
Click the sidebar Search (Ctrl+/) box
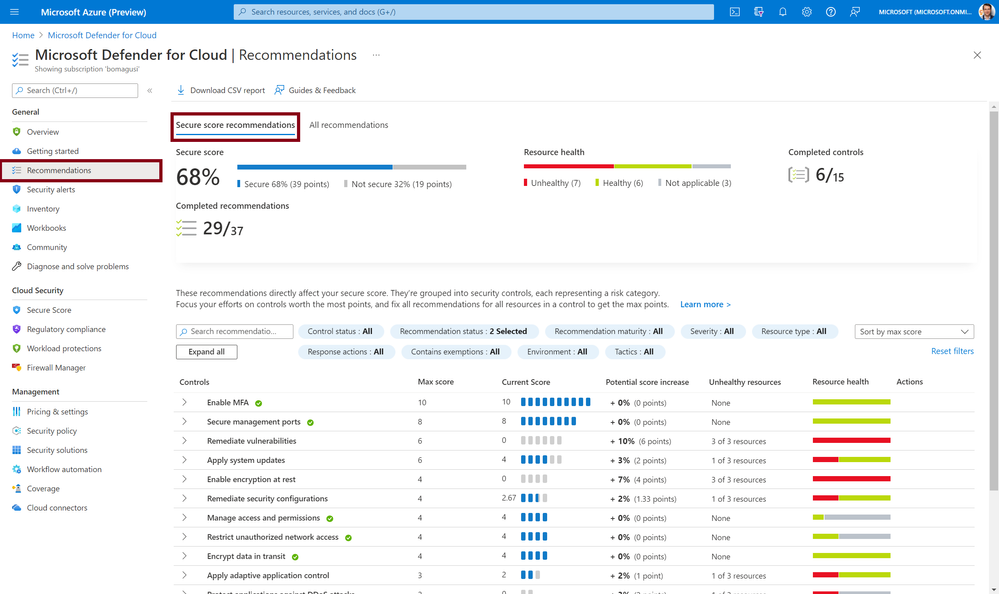click(x=75, y=91)
